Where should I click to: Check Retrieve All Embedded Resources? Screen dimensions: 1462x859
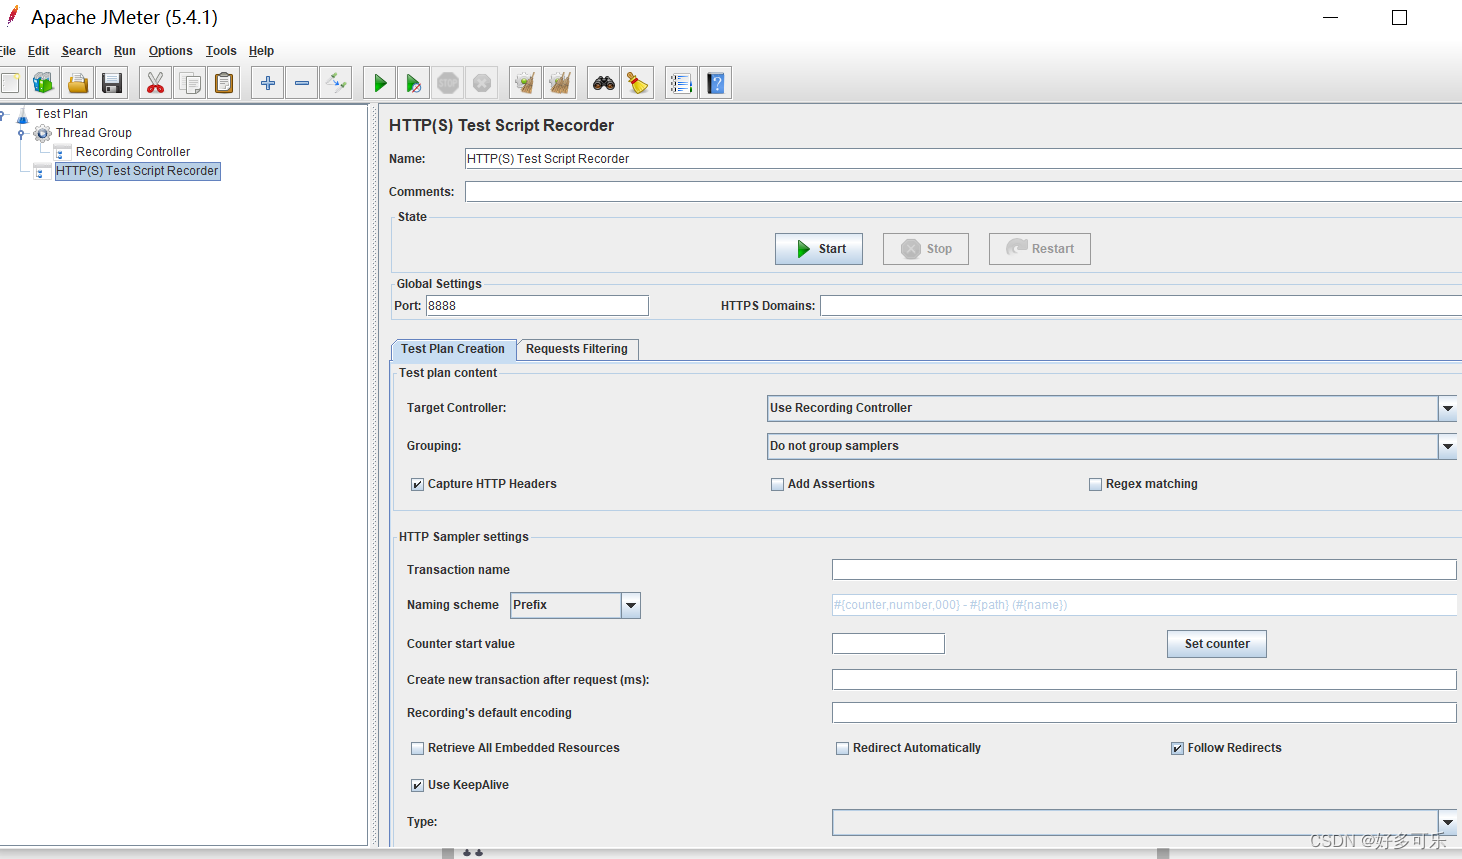[x=417, y=748]
